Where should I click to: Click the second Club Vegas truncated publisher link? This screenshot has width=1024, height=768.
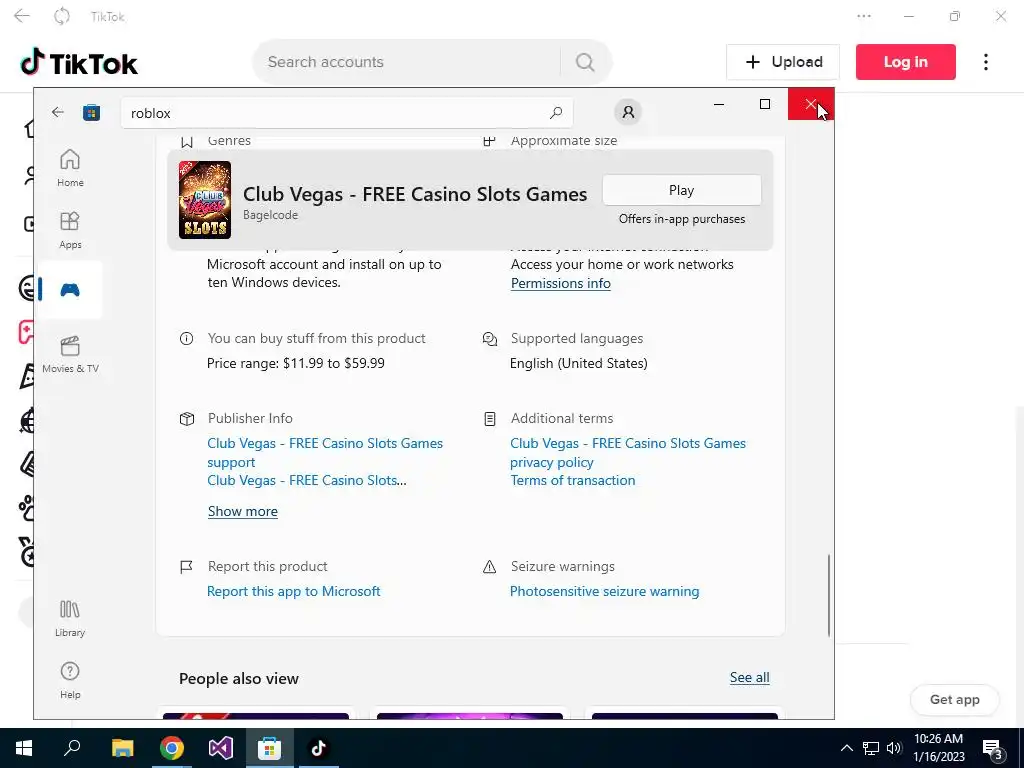[306, 480]
